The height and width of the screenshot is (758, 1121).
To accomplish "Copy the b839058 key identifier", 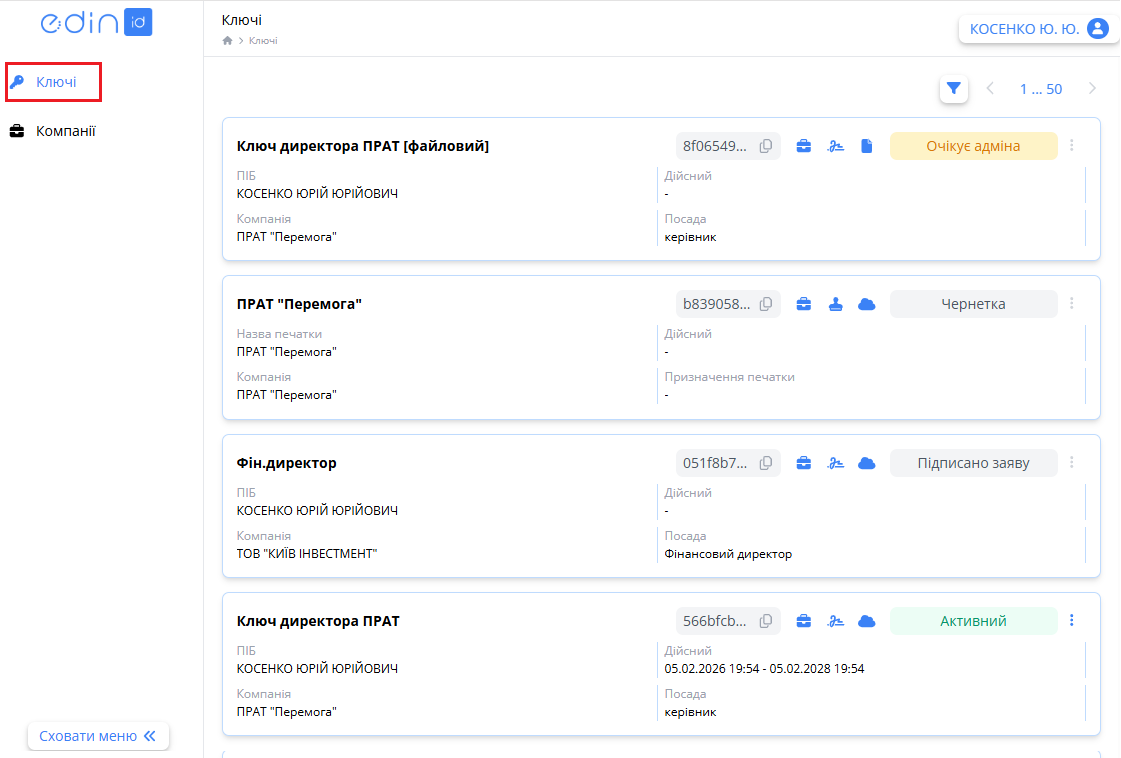I will 766,304.
